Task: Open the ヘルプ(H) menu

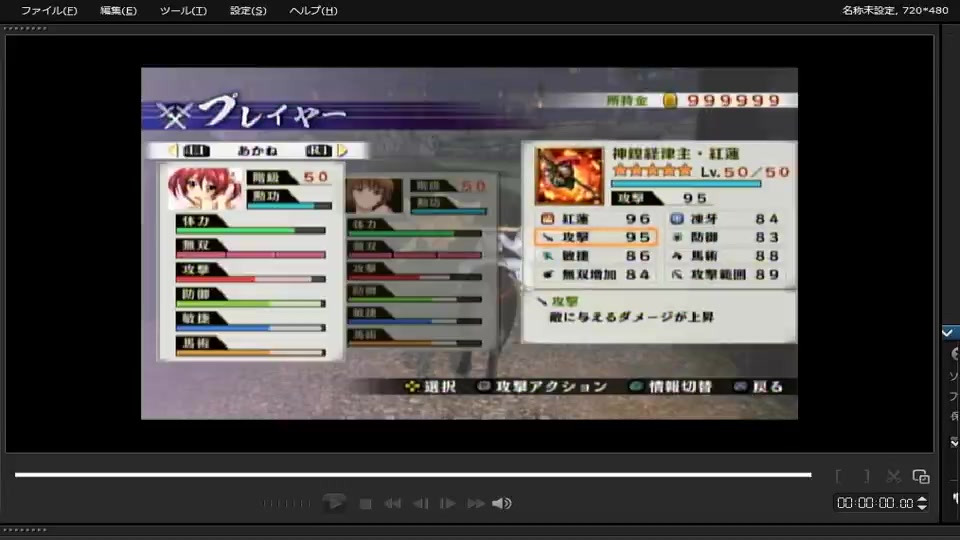Action: coord(313,10)
